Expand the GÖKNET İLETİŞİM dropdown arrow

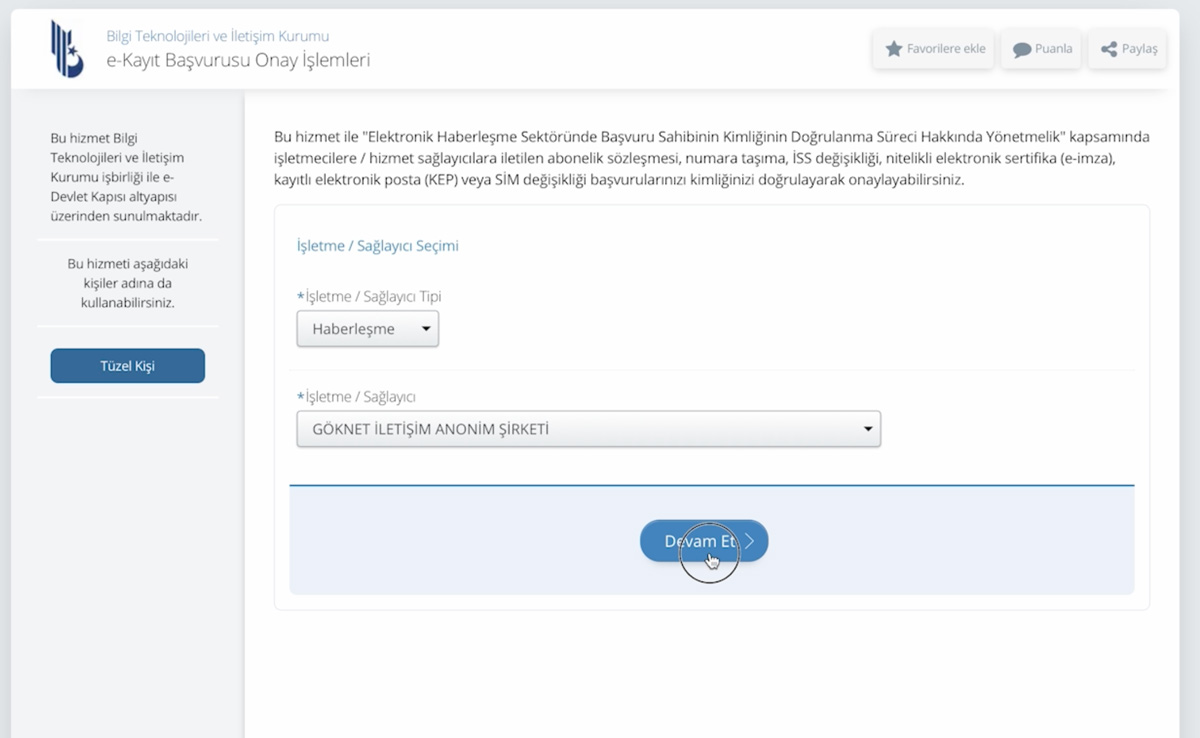[x=868, y=430]
